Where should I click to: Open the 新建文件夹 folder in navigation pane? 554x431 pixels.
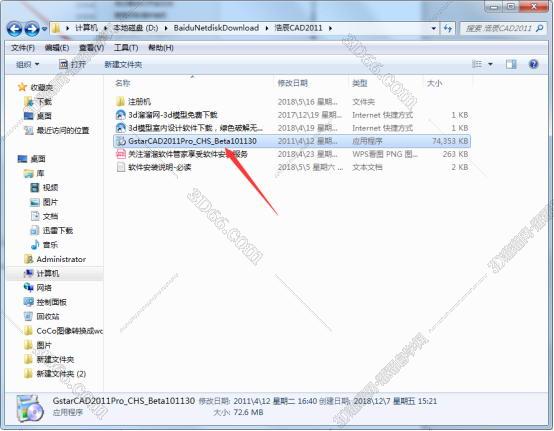55,360
